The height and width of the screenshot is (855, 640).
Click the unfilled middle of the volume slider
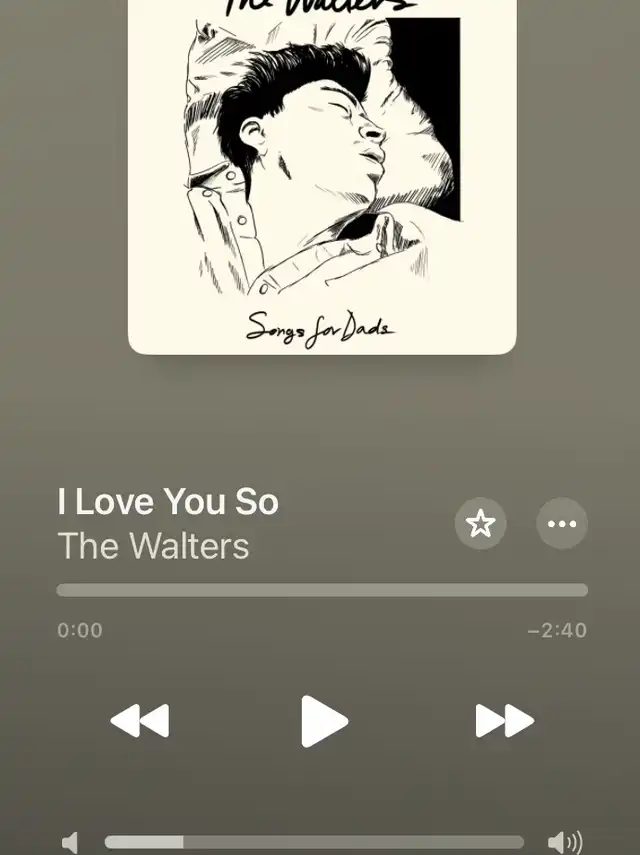pos(354,842)
